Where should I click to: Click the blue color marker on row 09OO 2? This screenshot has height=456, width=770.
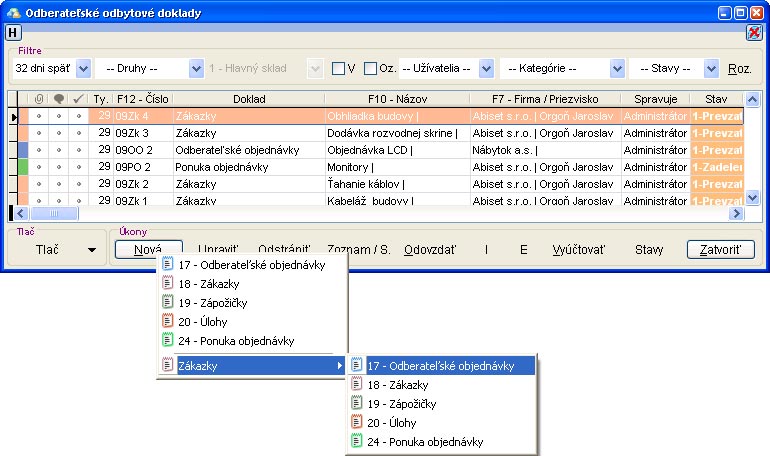(x=24, y=150)
